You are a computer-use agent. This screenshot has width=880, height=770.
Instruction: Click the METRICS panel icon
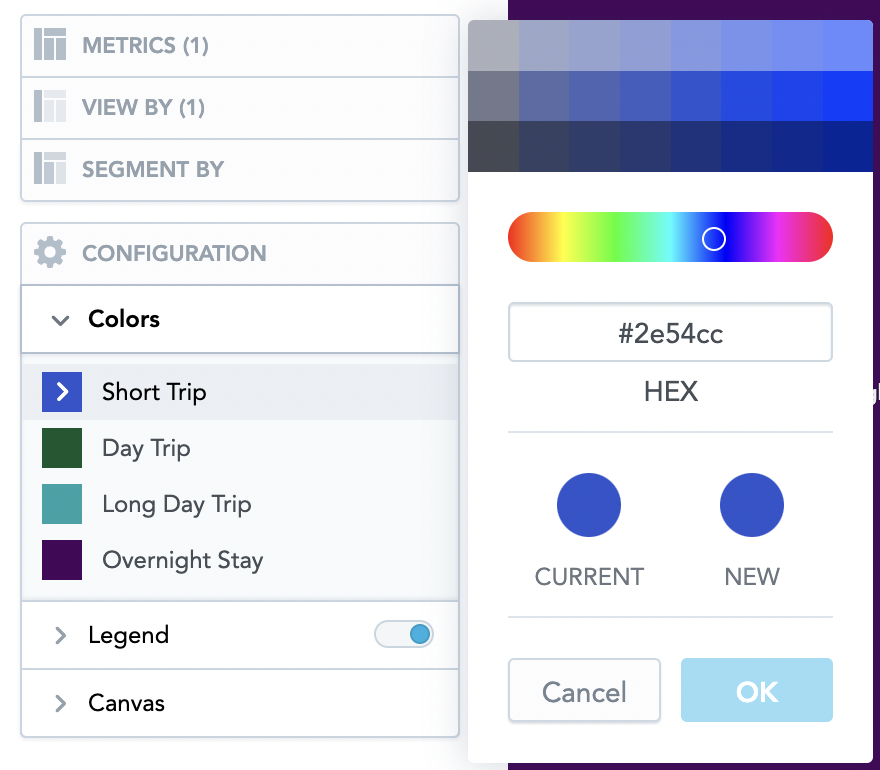point(49,45)
